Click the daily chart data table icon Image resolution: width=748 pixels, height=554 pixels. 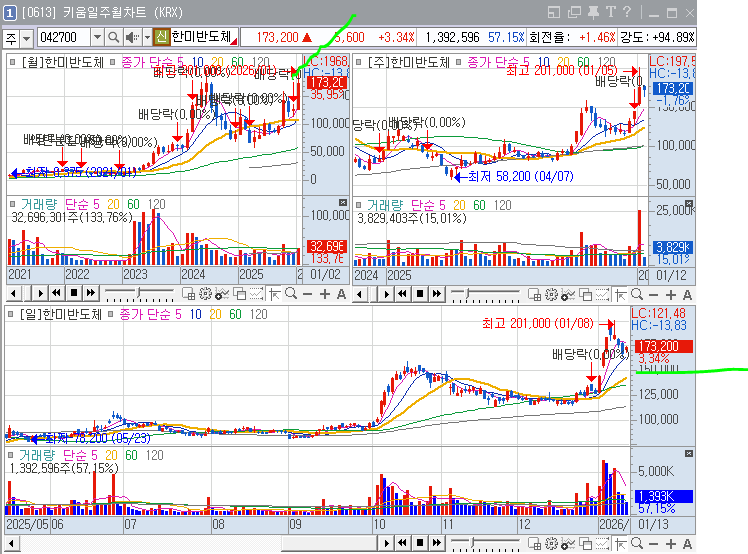pyautogui.click(x=535, y=544)
